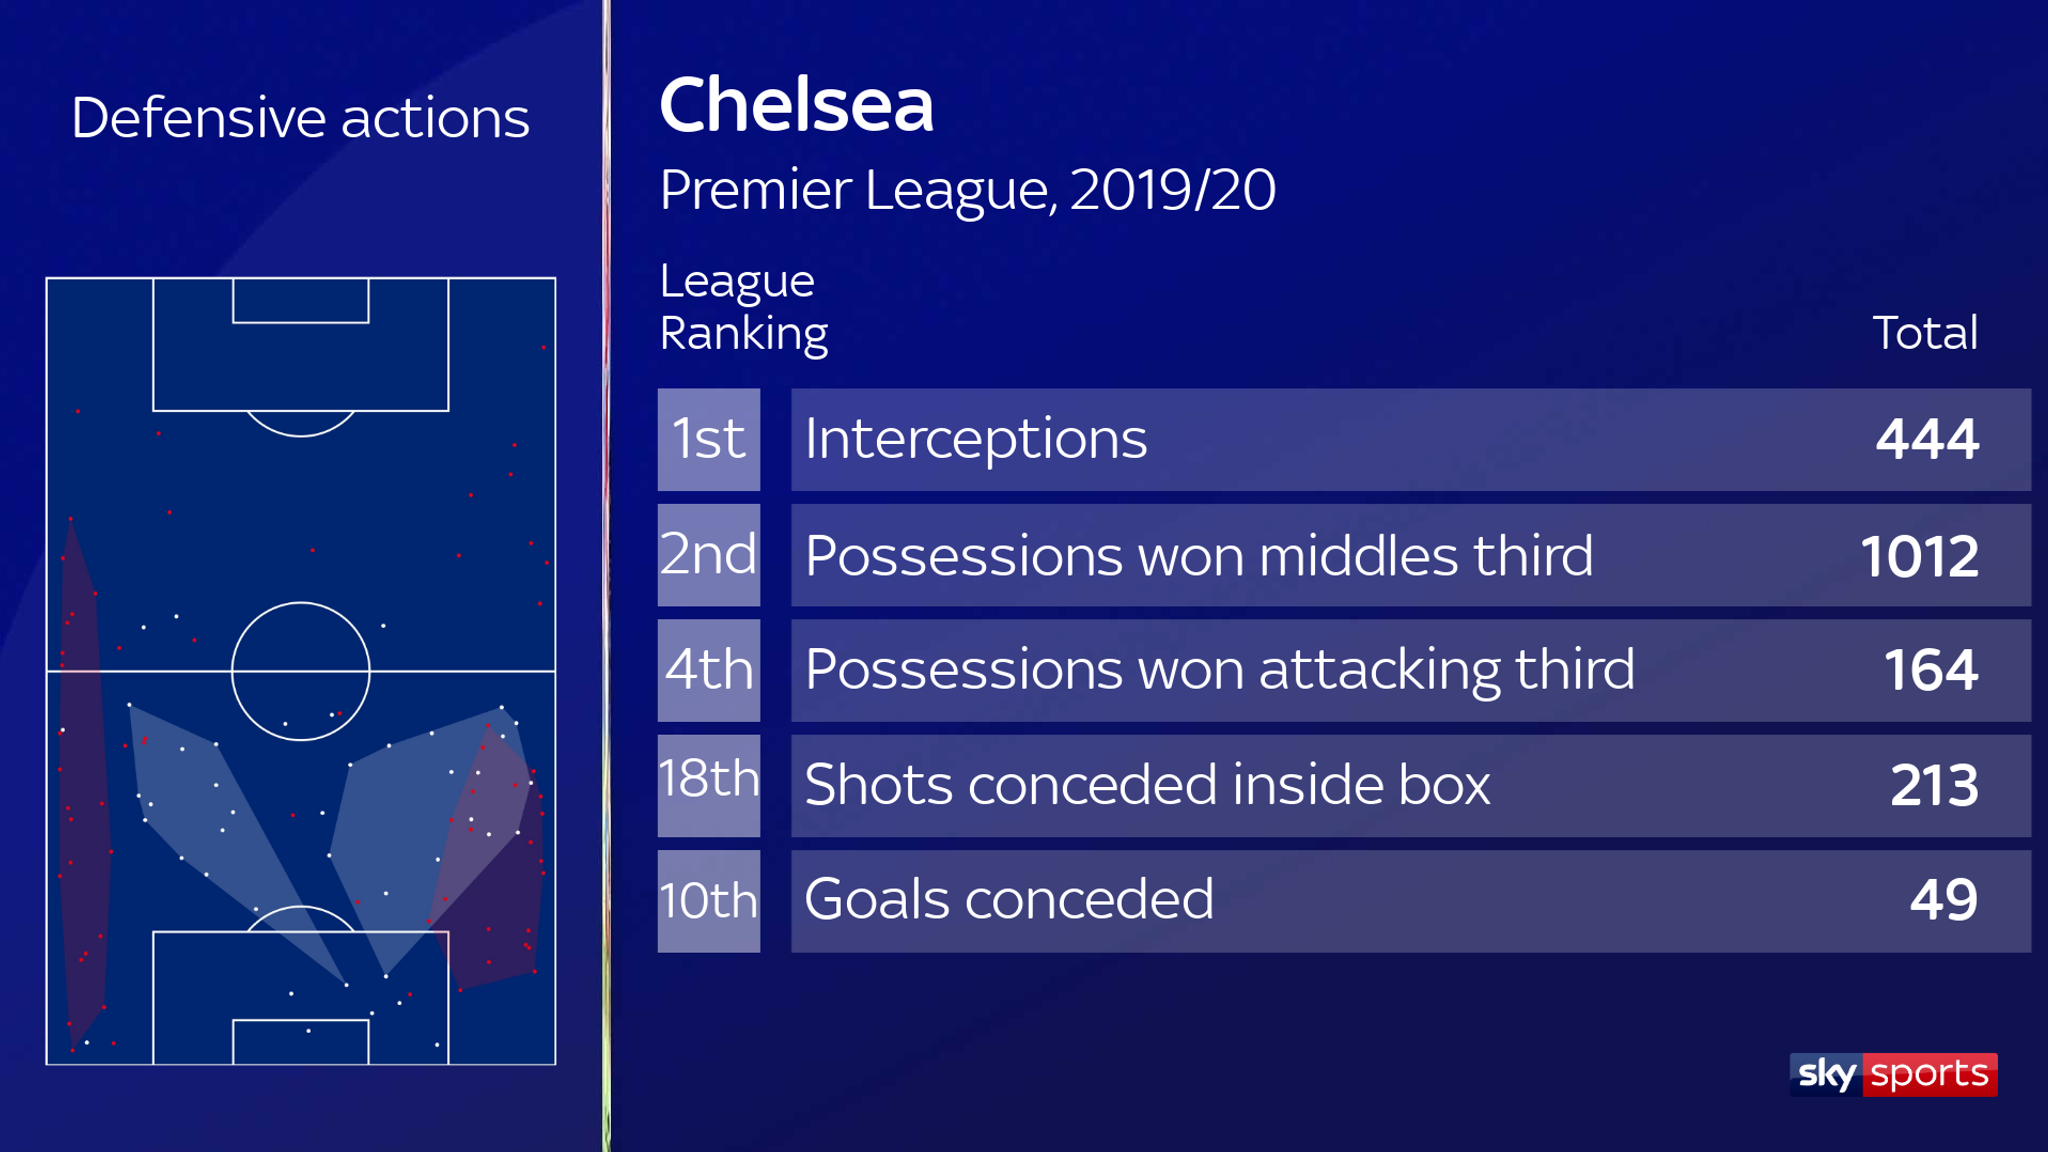
Task: Click Premier League, 2019/20 subtitle
Action: click(967, 190)
